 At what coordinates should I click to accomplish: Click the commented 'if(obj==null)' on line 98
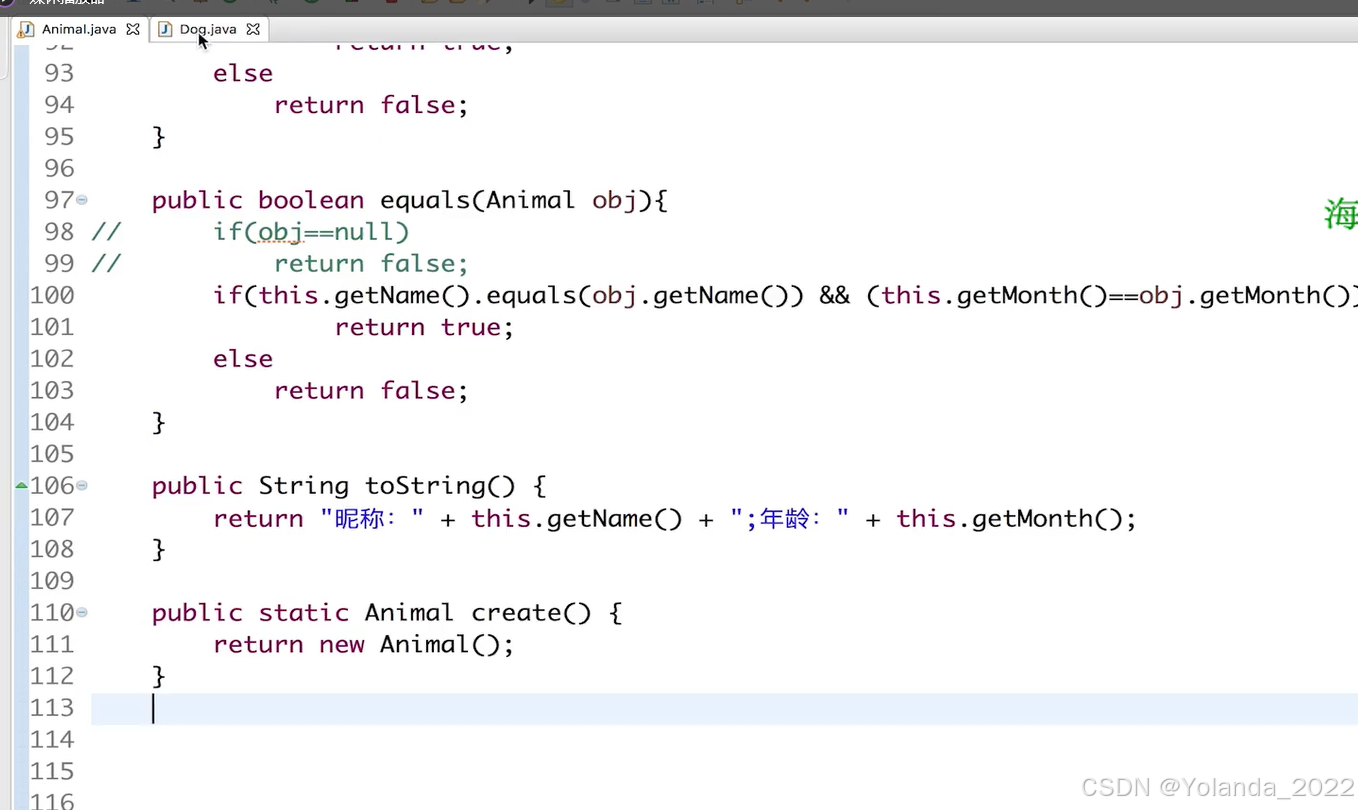[x=311, y=232]
